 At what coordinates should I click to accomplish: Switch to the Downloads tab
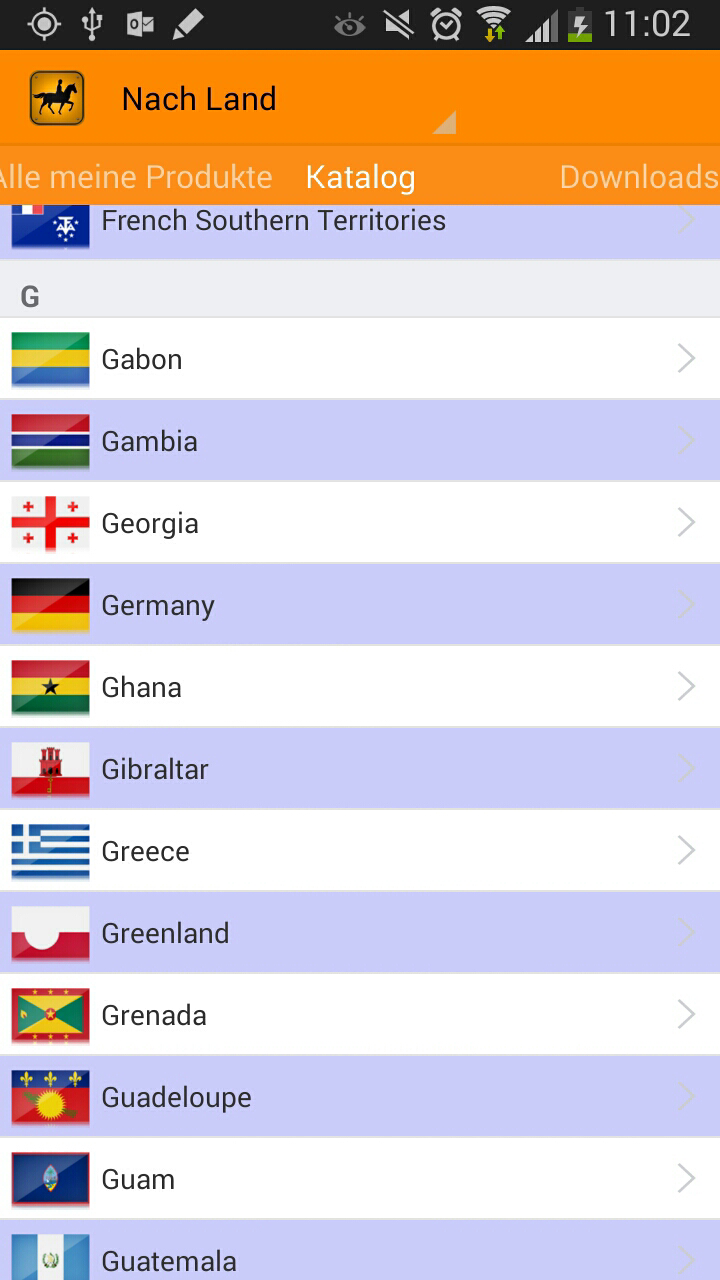[639, 177]
